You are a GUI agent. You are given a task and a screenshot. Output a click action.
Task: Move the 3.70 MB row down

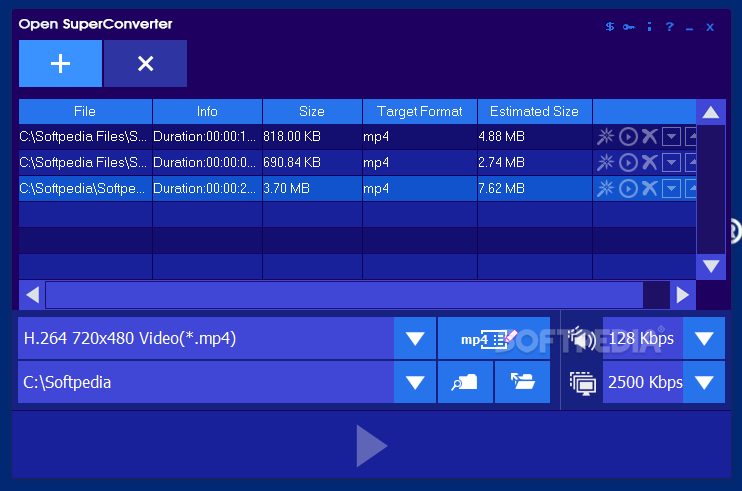point(671,189)
